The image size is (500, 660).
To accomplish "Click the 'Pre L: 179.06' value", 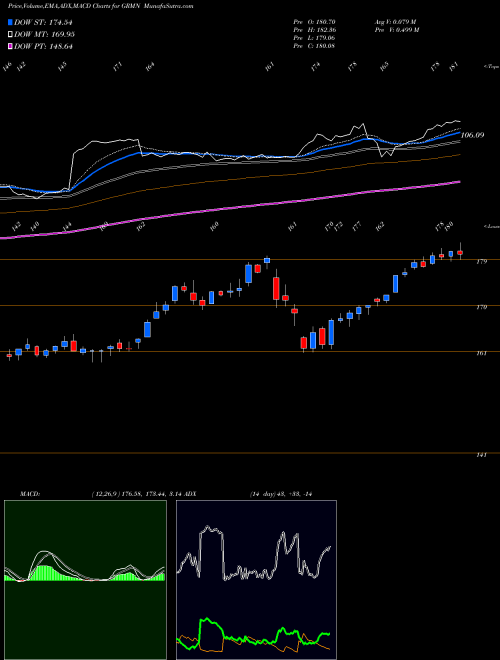I will tap(314, 38).
